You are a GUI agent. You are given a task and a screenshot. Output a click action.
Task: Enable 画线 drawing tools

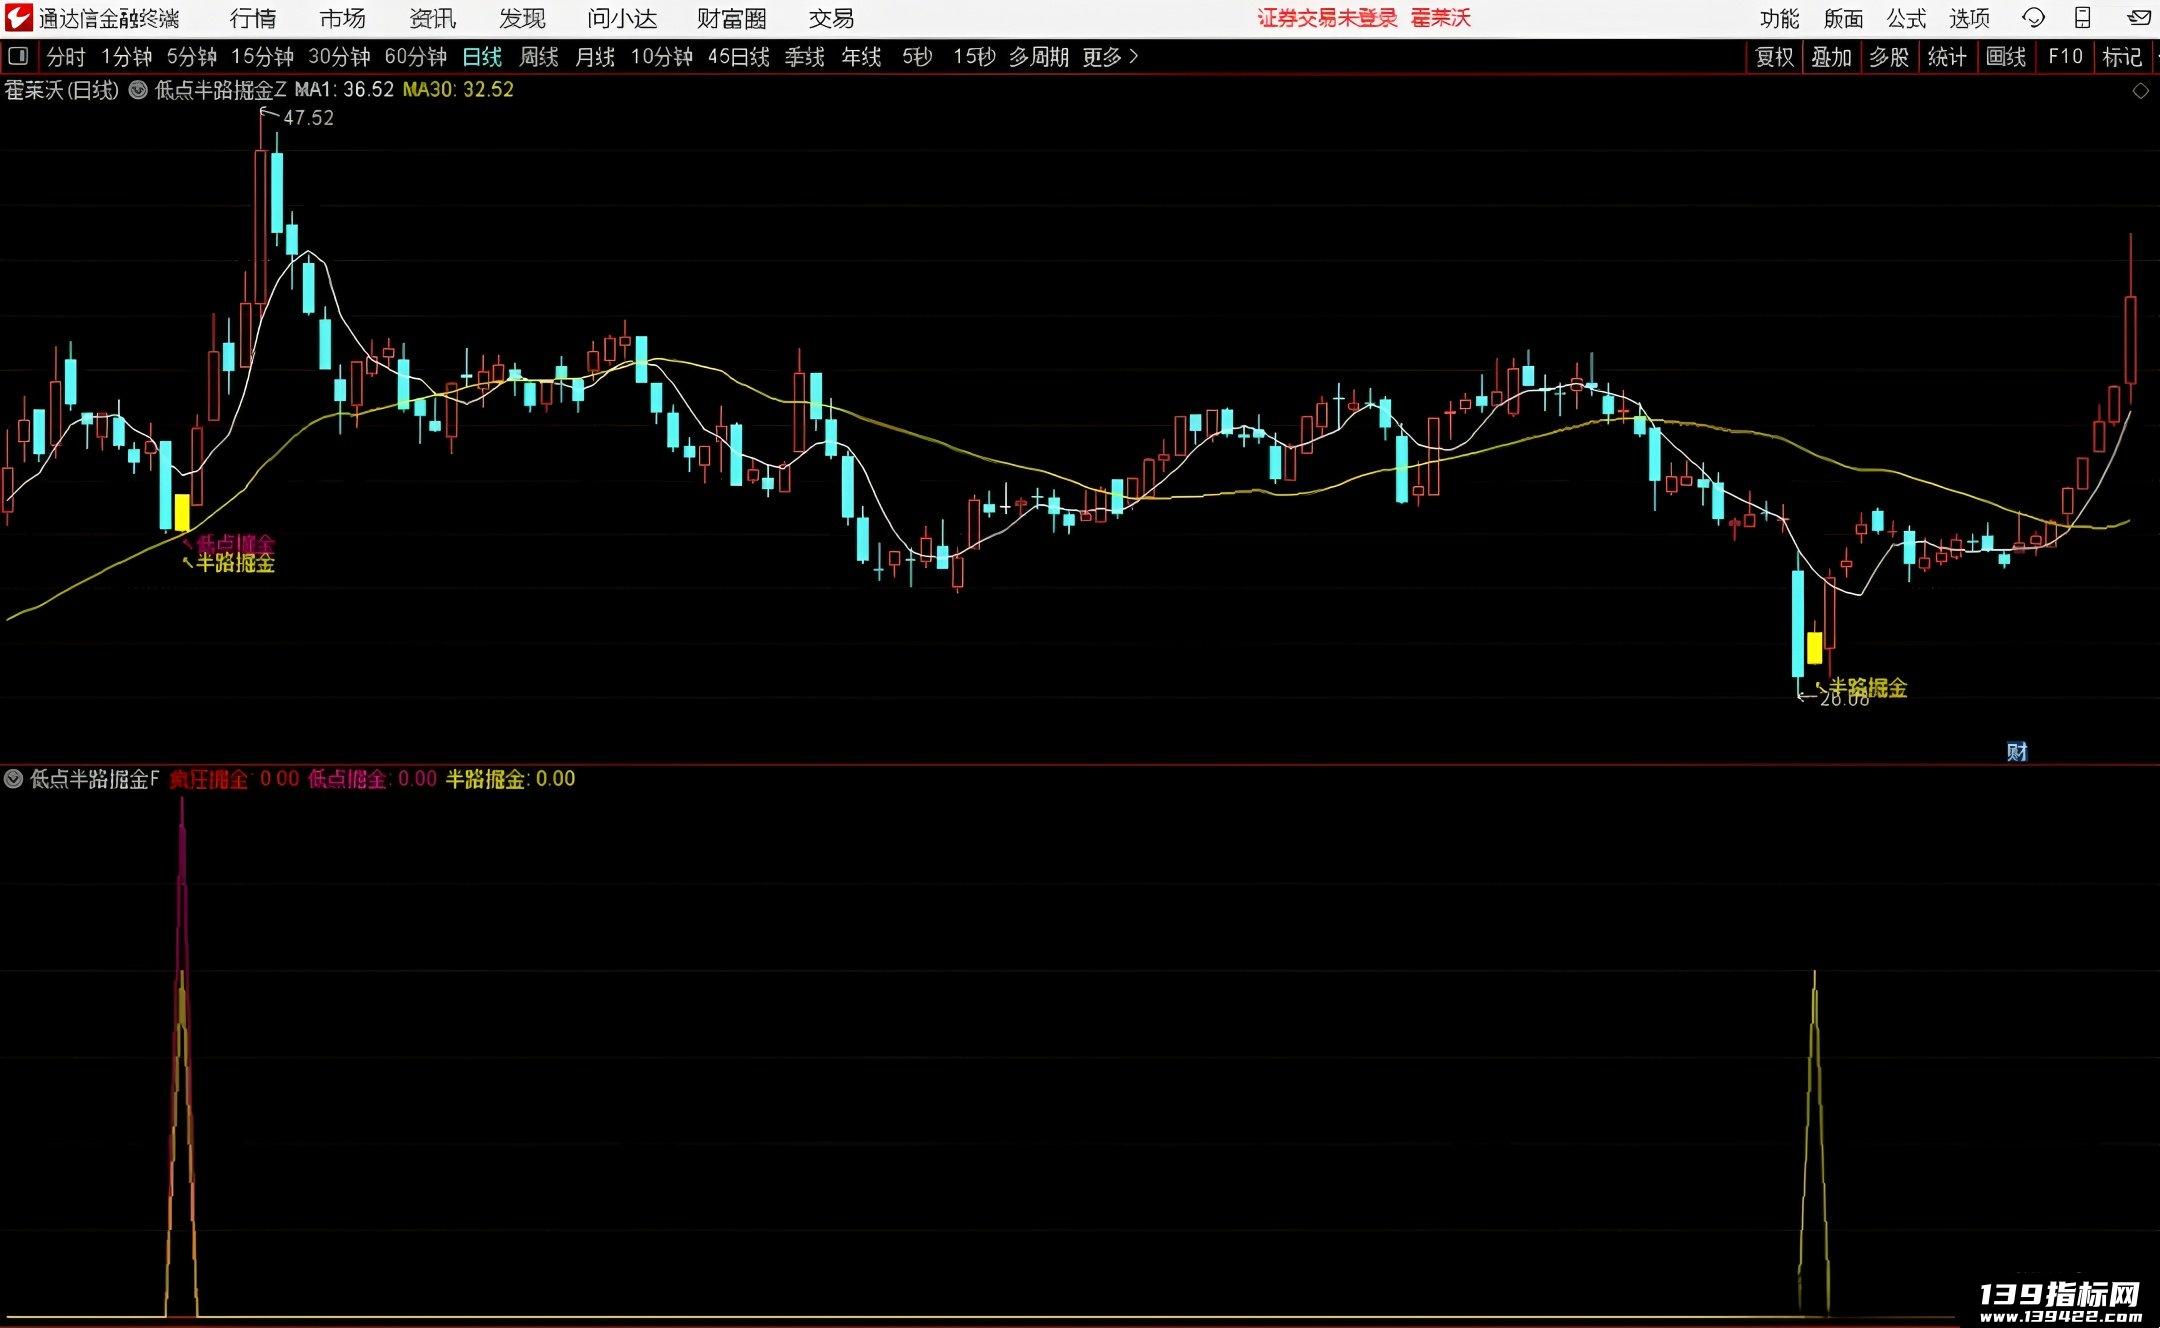(x=2005, y=57)
